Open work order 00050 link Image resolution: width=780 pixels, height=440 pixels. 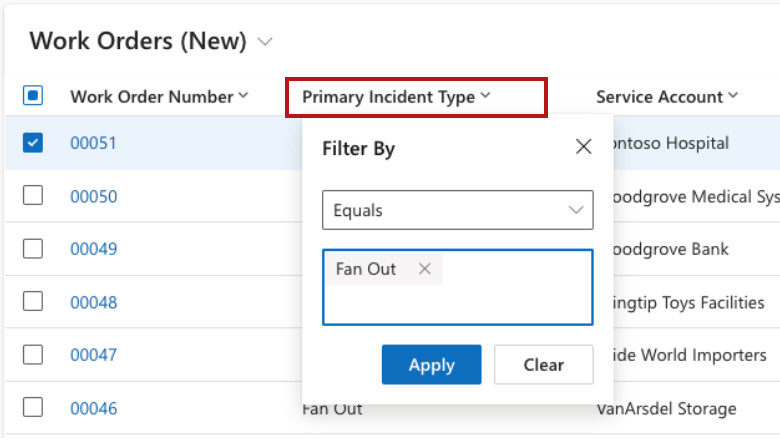pos(93,196)
